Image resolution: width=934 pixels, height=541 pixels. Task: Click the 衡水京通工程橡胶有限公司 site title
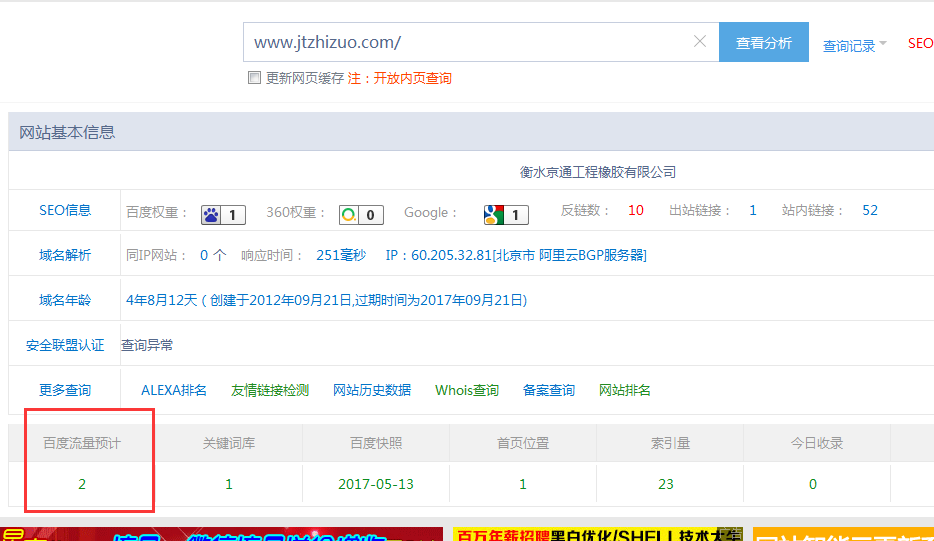pos(597,172)
